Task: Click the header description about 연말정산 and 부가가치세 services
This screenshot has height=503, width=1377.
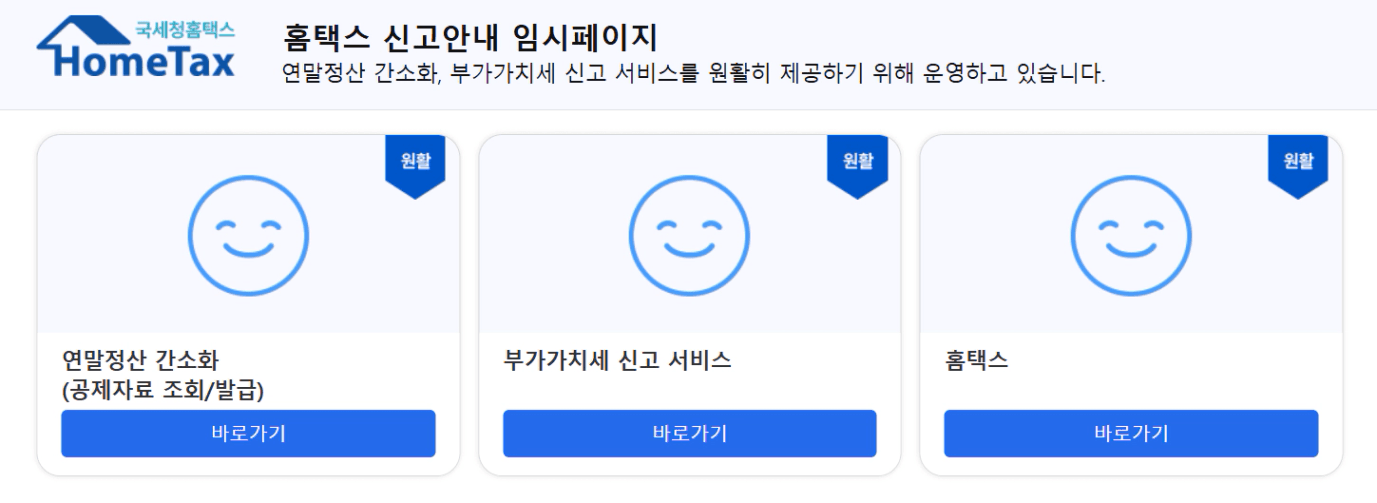Action: tap(696, 75)
